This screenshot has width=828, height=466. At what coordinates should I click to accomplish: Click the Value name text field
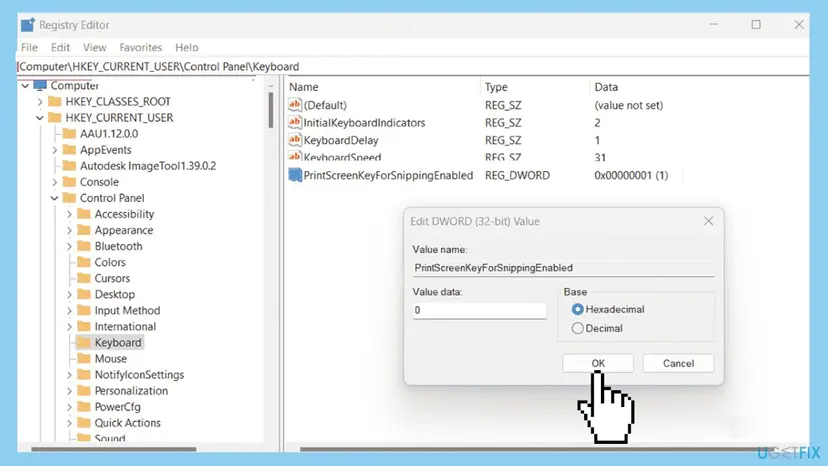coord(563,268)
